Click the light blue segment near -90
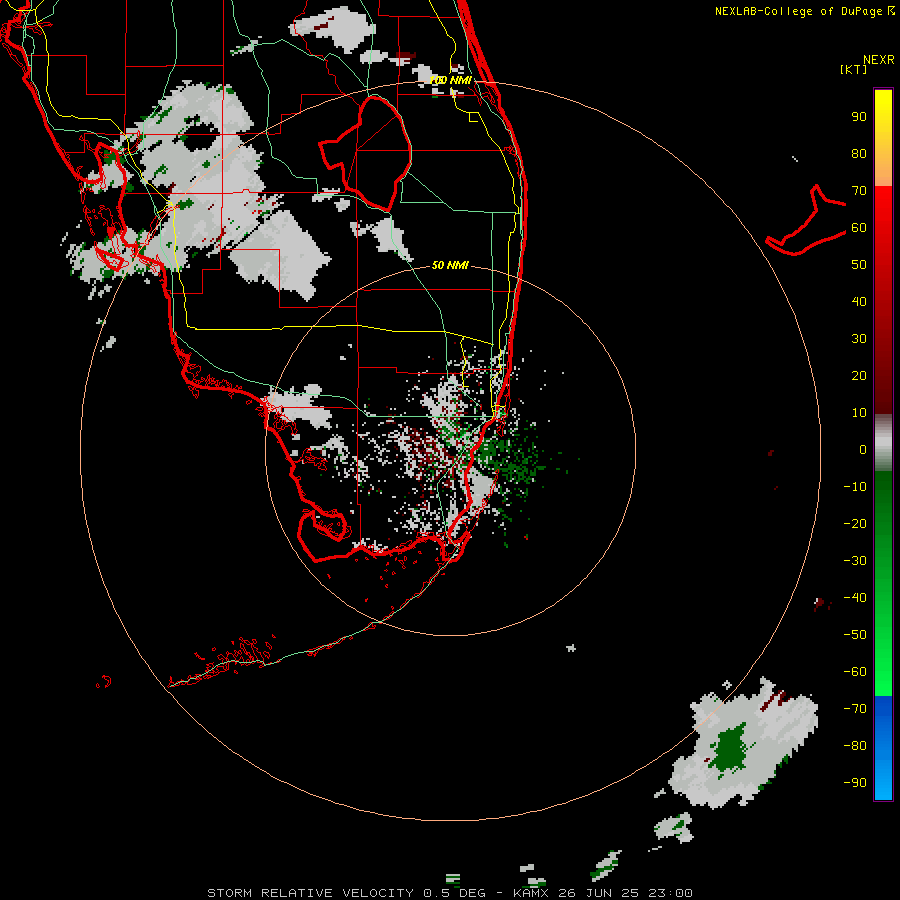900x900 pixels. tap(883, 781)
